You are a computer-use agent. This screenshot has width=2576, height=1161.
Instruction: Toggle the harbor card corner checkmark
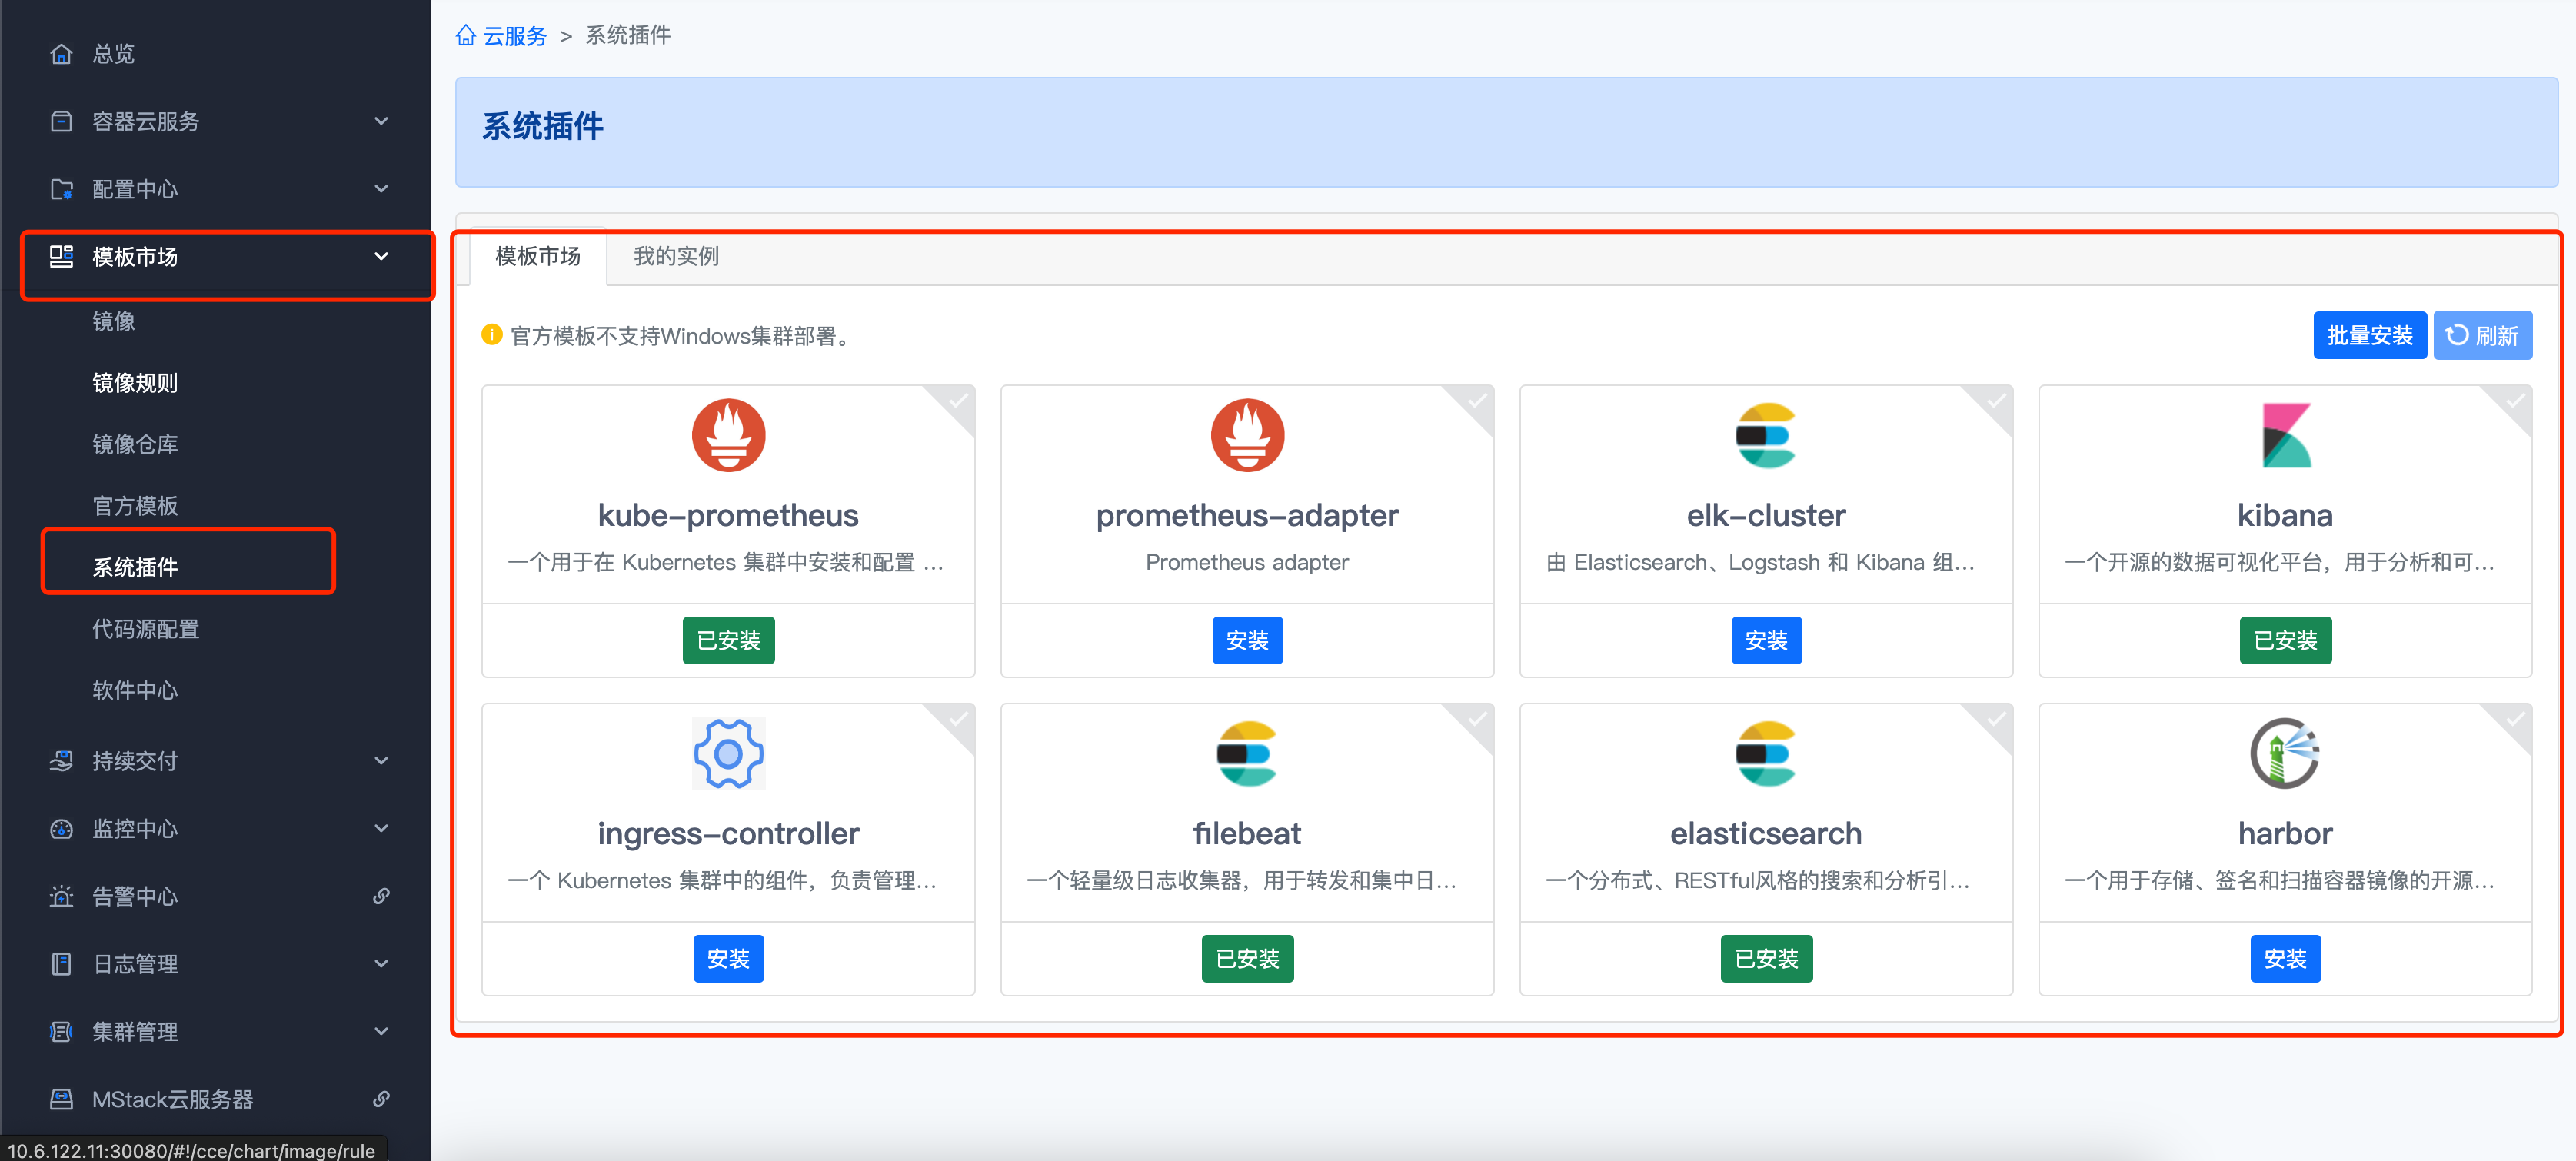pyautogui.click(x=2516, y=719)
